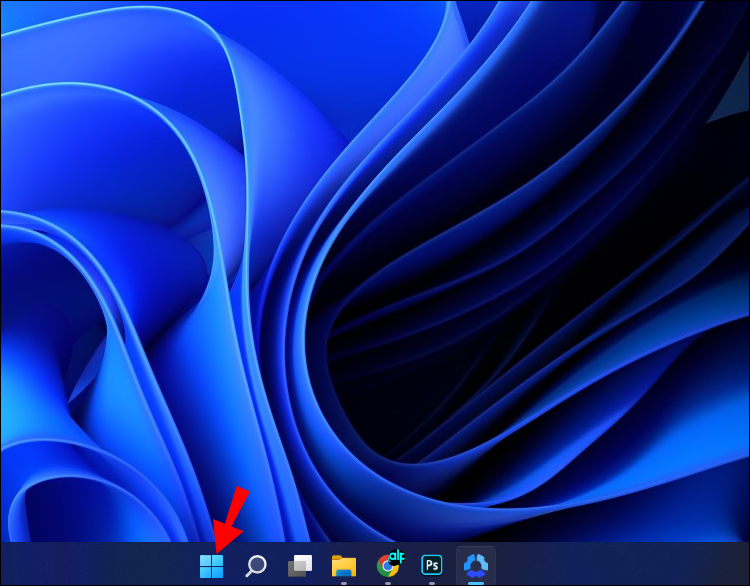Click the running indicator under Photoshop
This screenshot has width=750, height=586.
[x=432, y=582]
